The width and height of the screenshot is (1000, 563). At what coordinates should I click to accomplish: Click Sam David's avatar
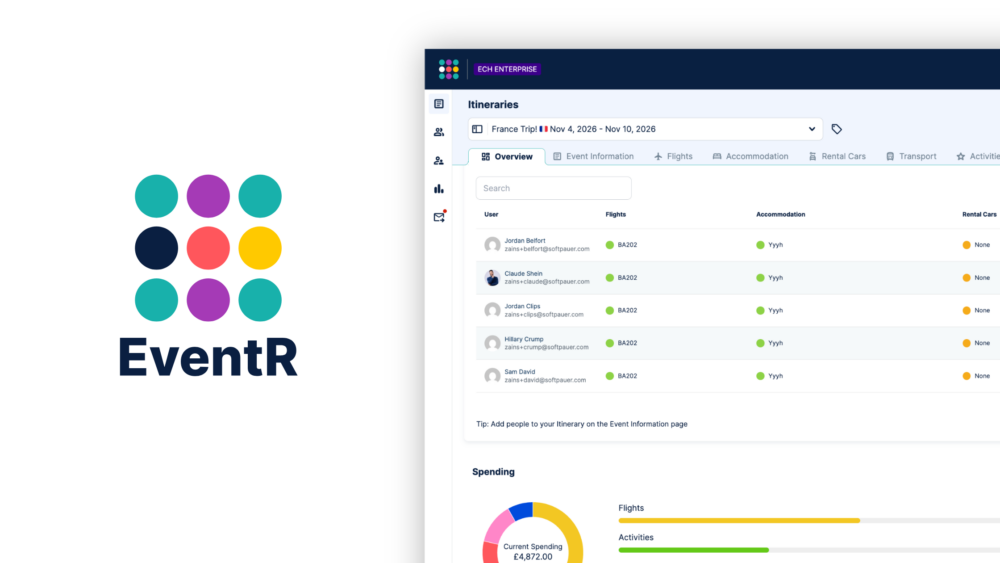(x=492, y=376)
